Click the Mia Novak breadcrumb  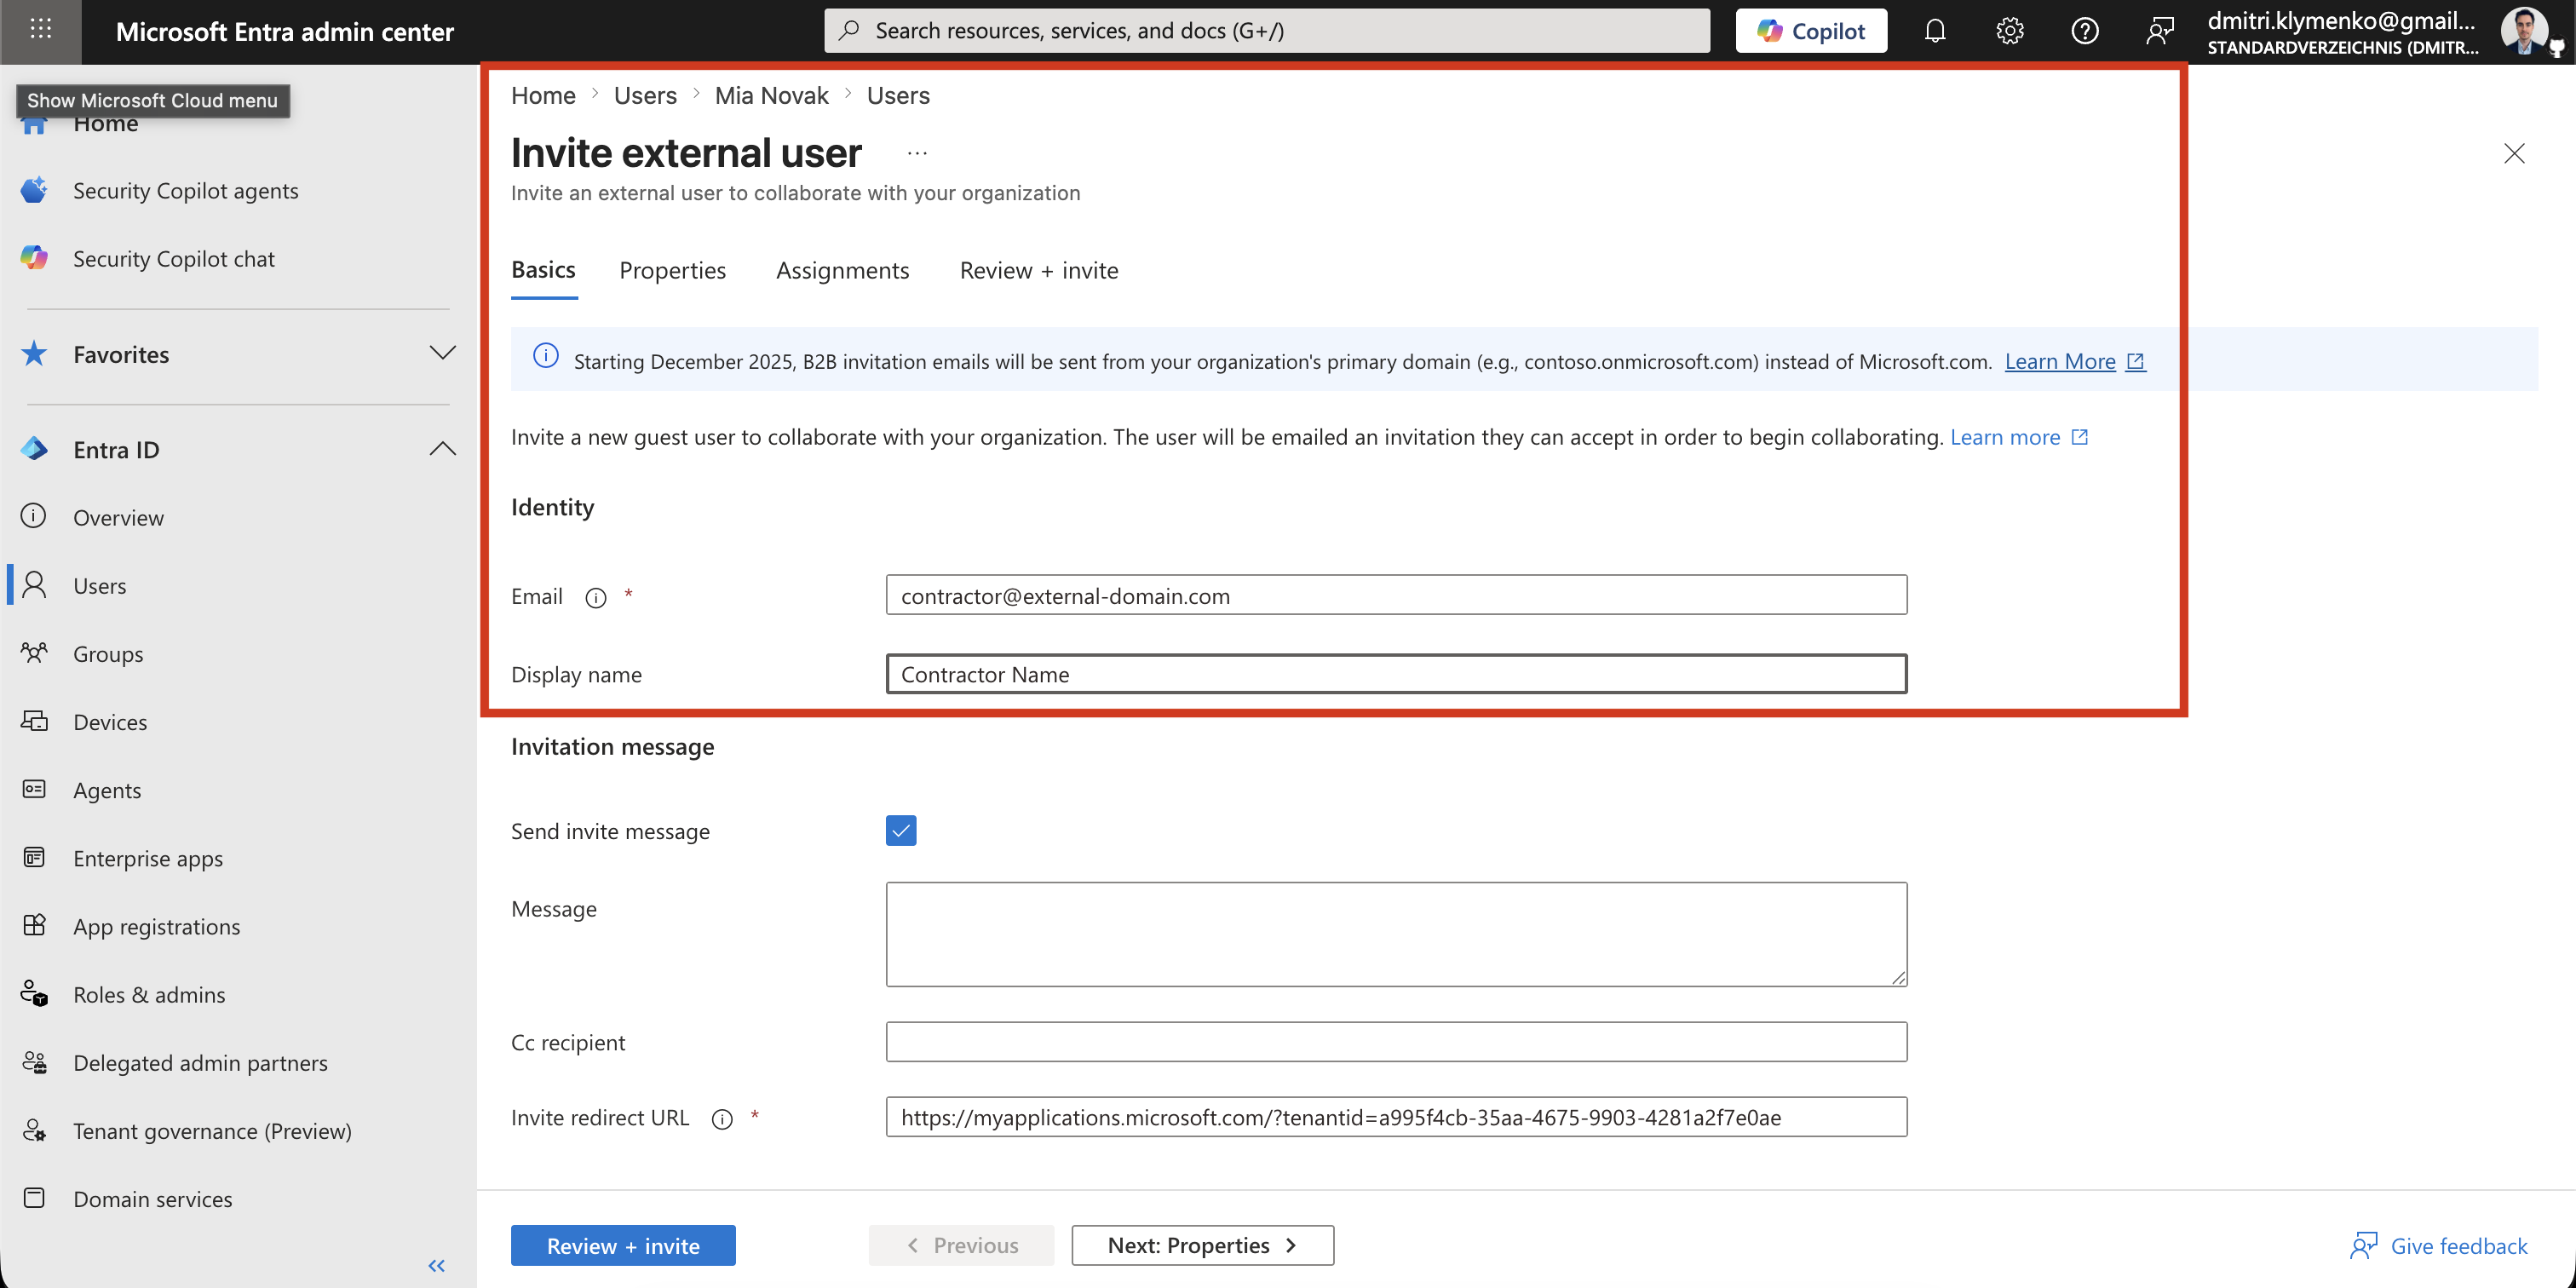pos(771,95)
